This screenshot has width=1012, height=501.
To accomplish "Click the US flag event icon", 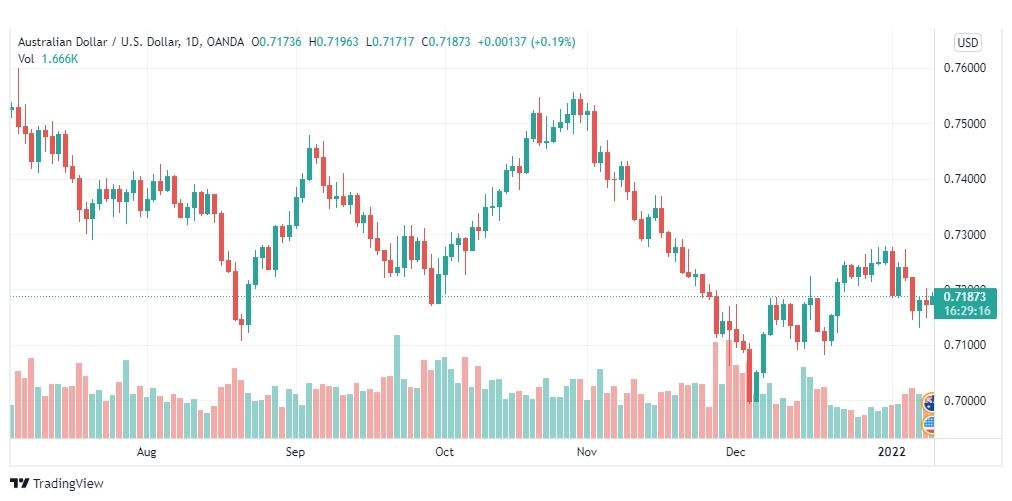I will [x=929, y=424].
